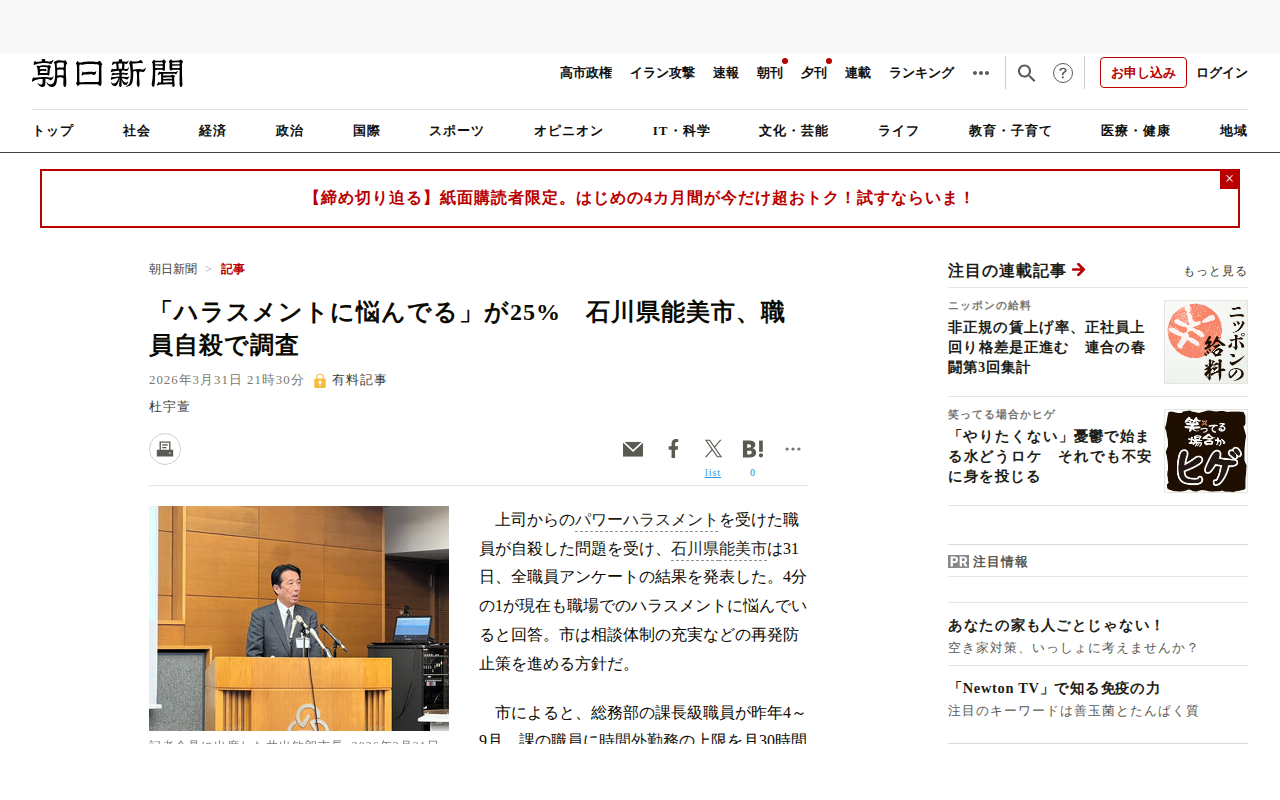
Task: Go to the 国際 section tab
Action: [367, 131]
